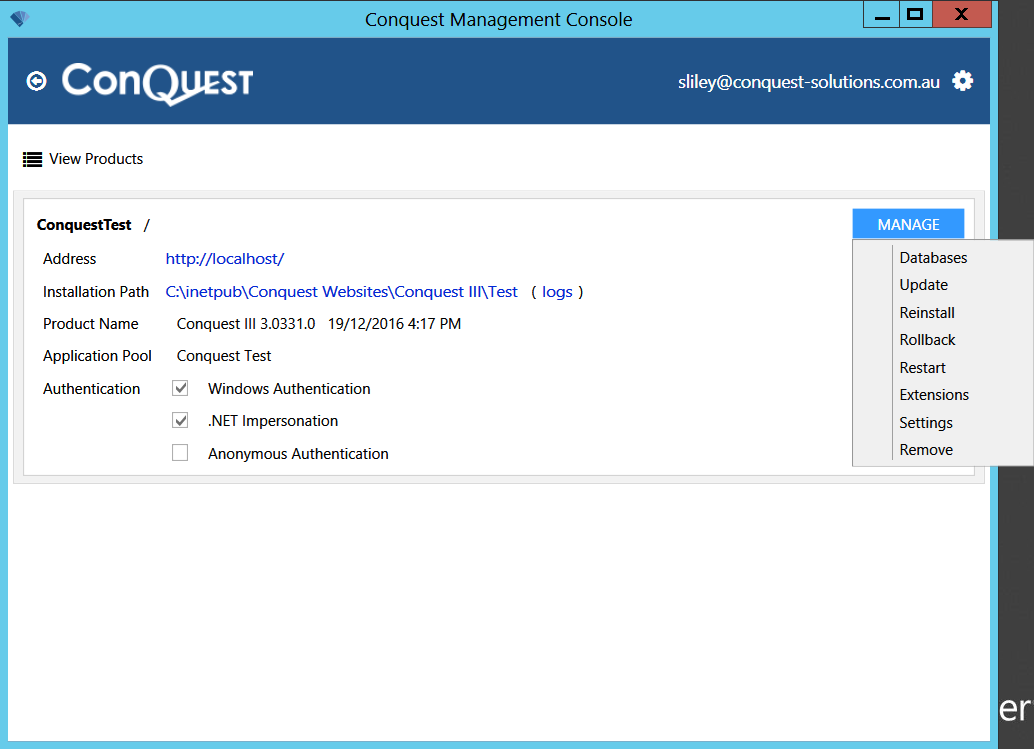Open the http://localhost/ address link
This screenshot has height=749, width=1034.
224,258
